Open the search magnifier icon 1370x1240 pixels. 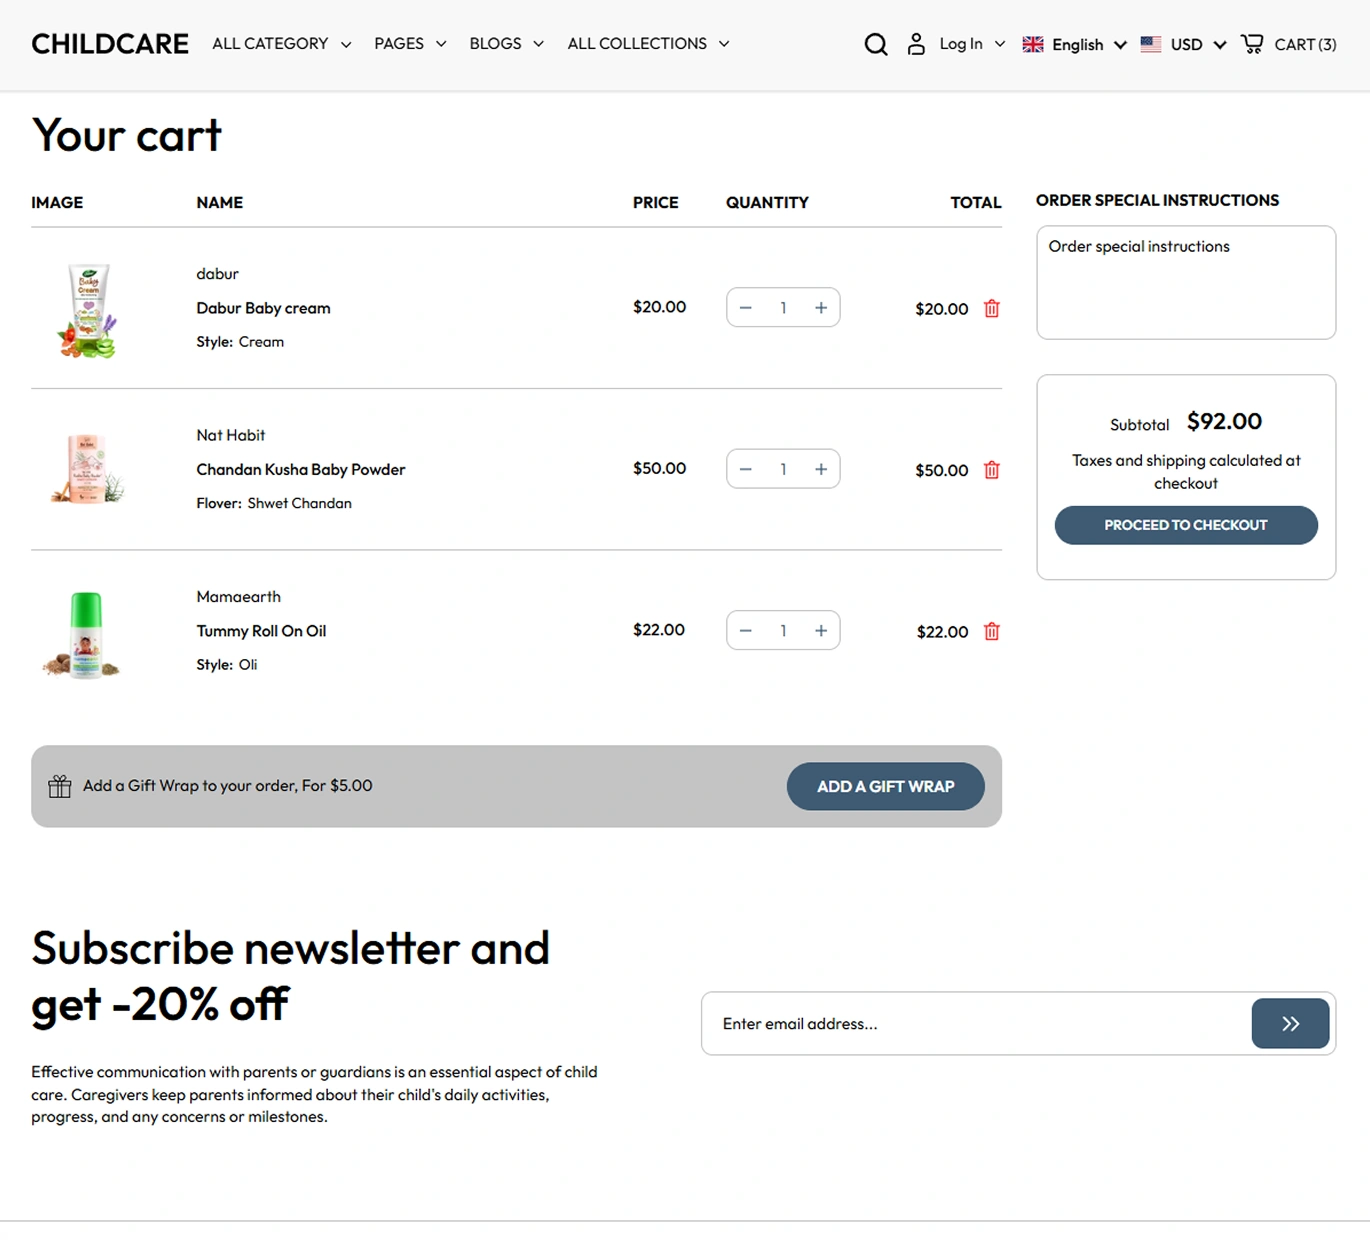(876, 44)
